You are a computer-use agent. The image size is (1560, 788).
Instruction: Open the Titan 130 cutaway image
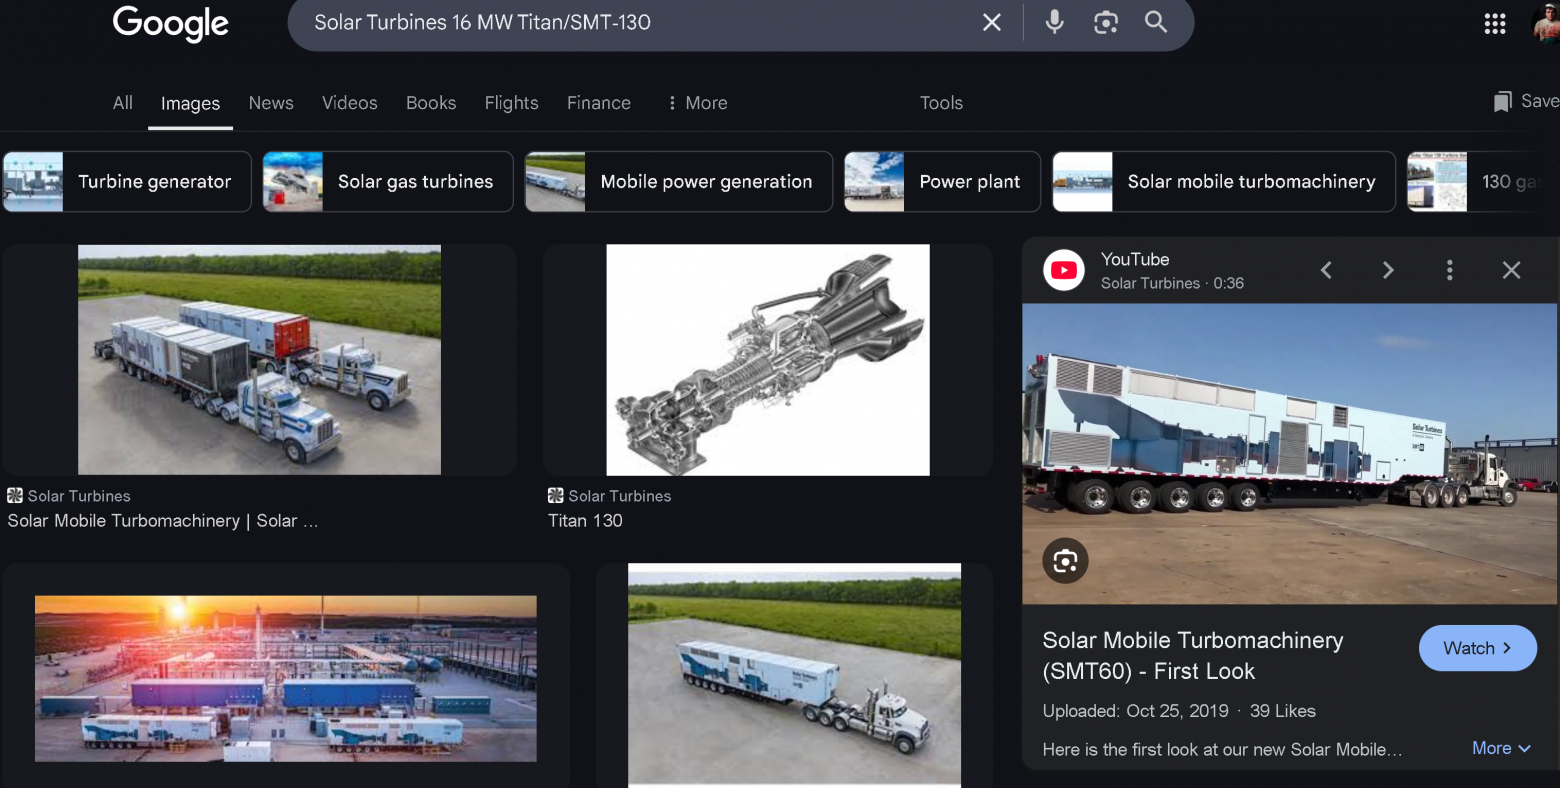click(767, 360)
